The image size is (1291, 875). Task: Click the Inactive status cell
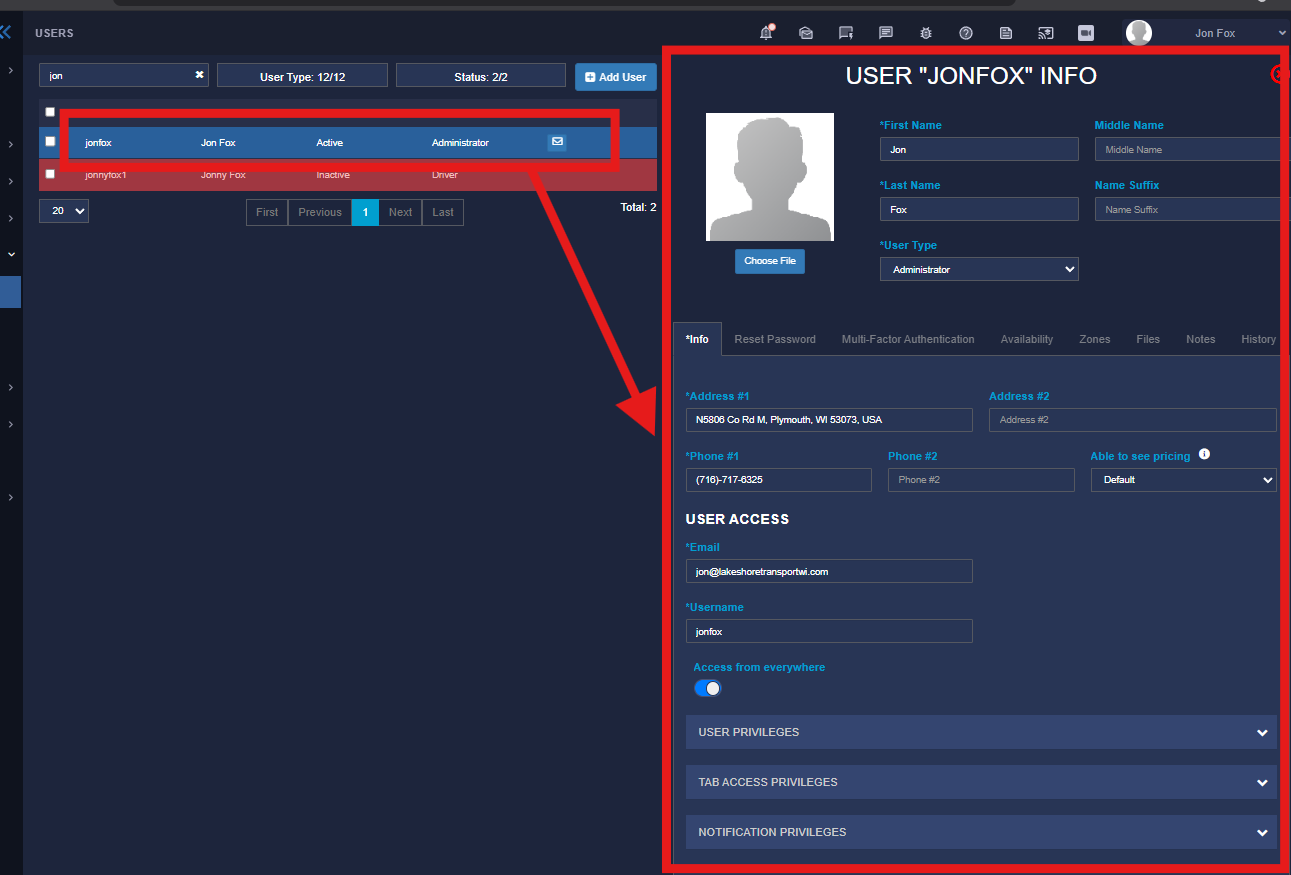click(x=333, y=175)
